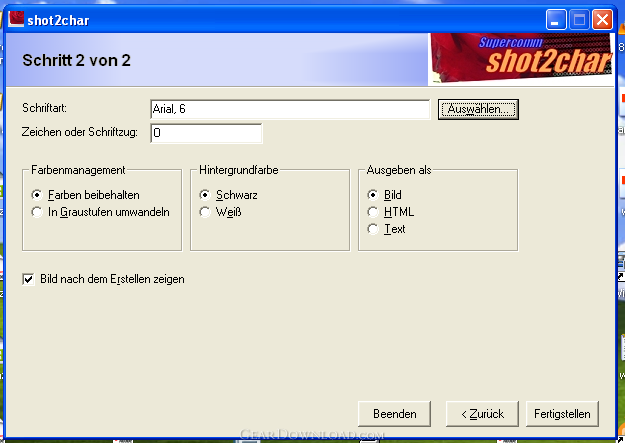This screenshot has width=625, height=443.
Task: Close the shot2char window
Action: [602, 20]
